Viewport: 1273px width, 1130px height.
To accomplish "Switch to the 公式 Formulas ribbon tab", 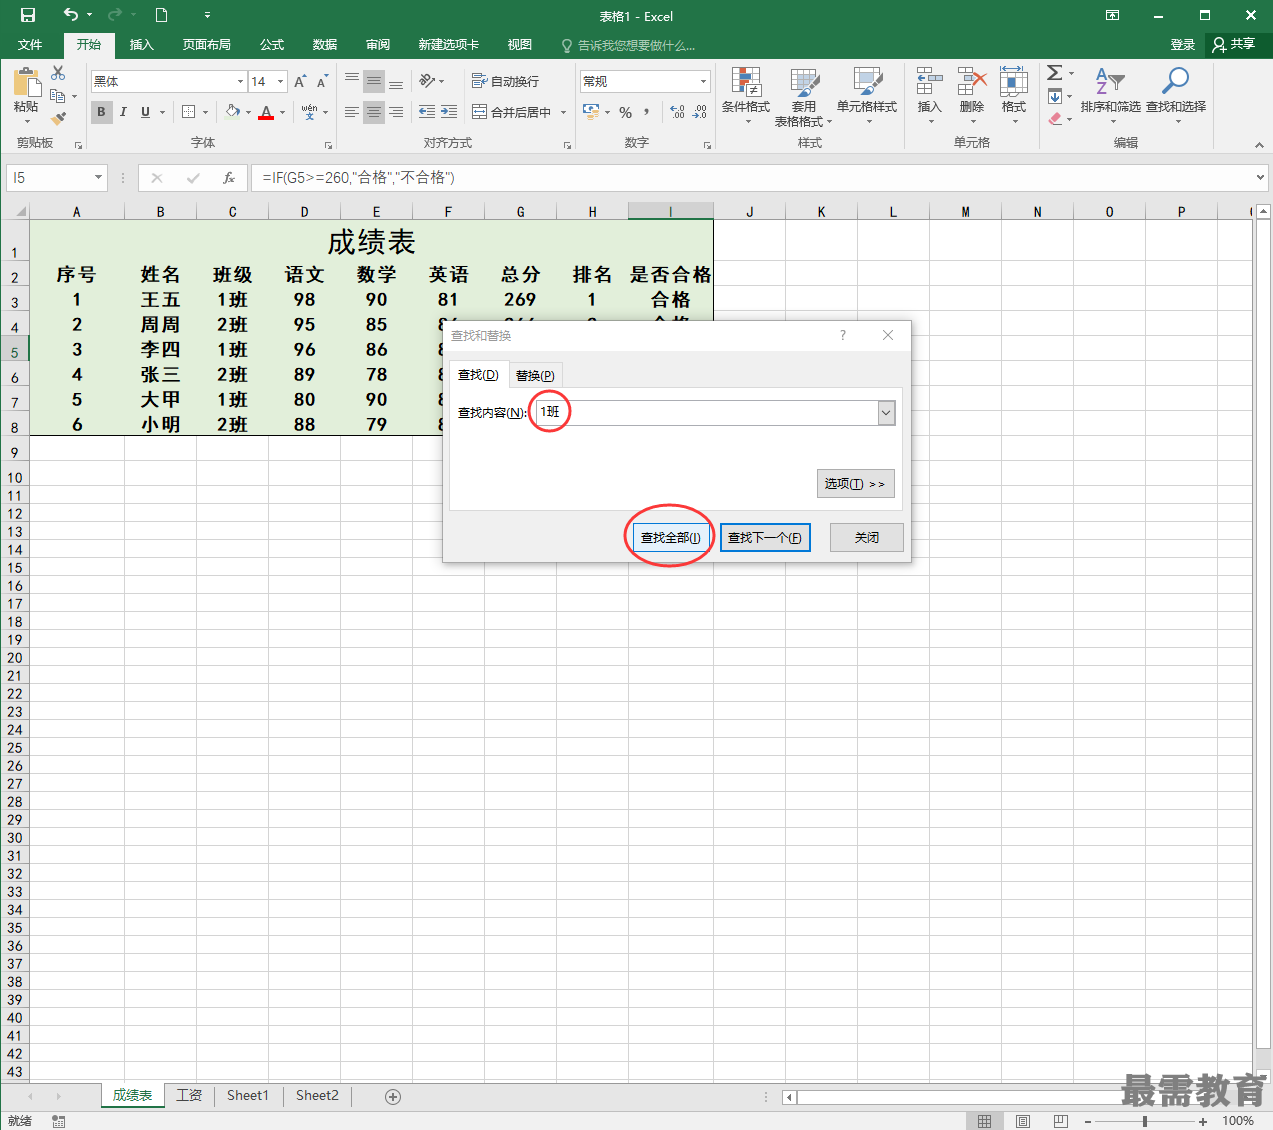I will click(272, 45).
